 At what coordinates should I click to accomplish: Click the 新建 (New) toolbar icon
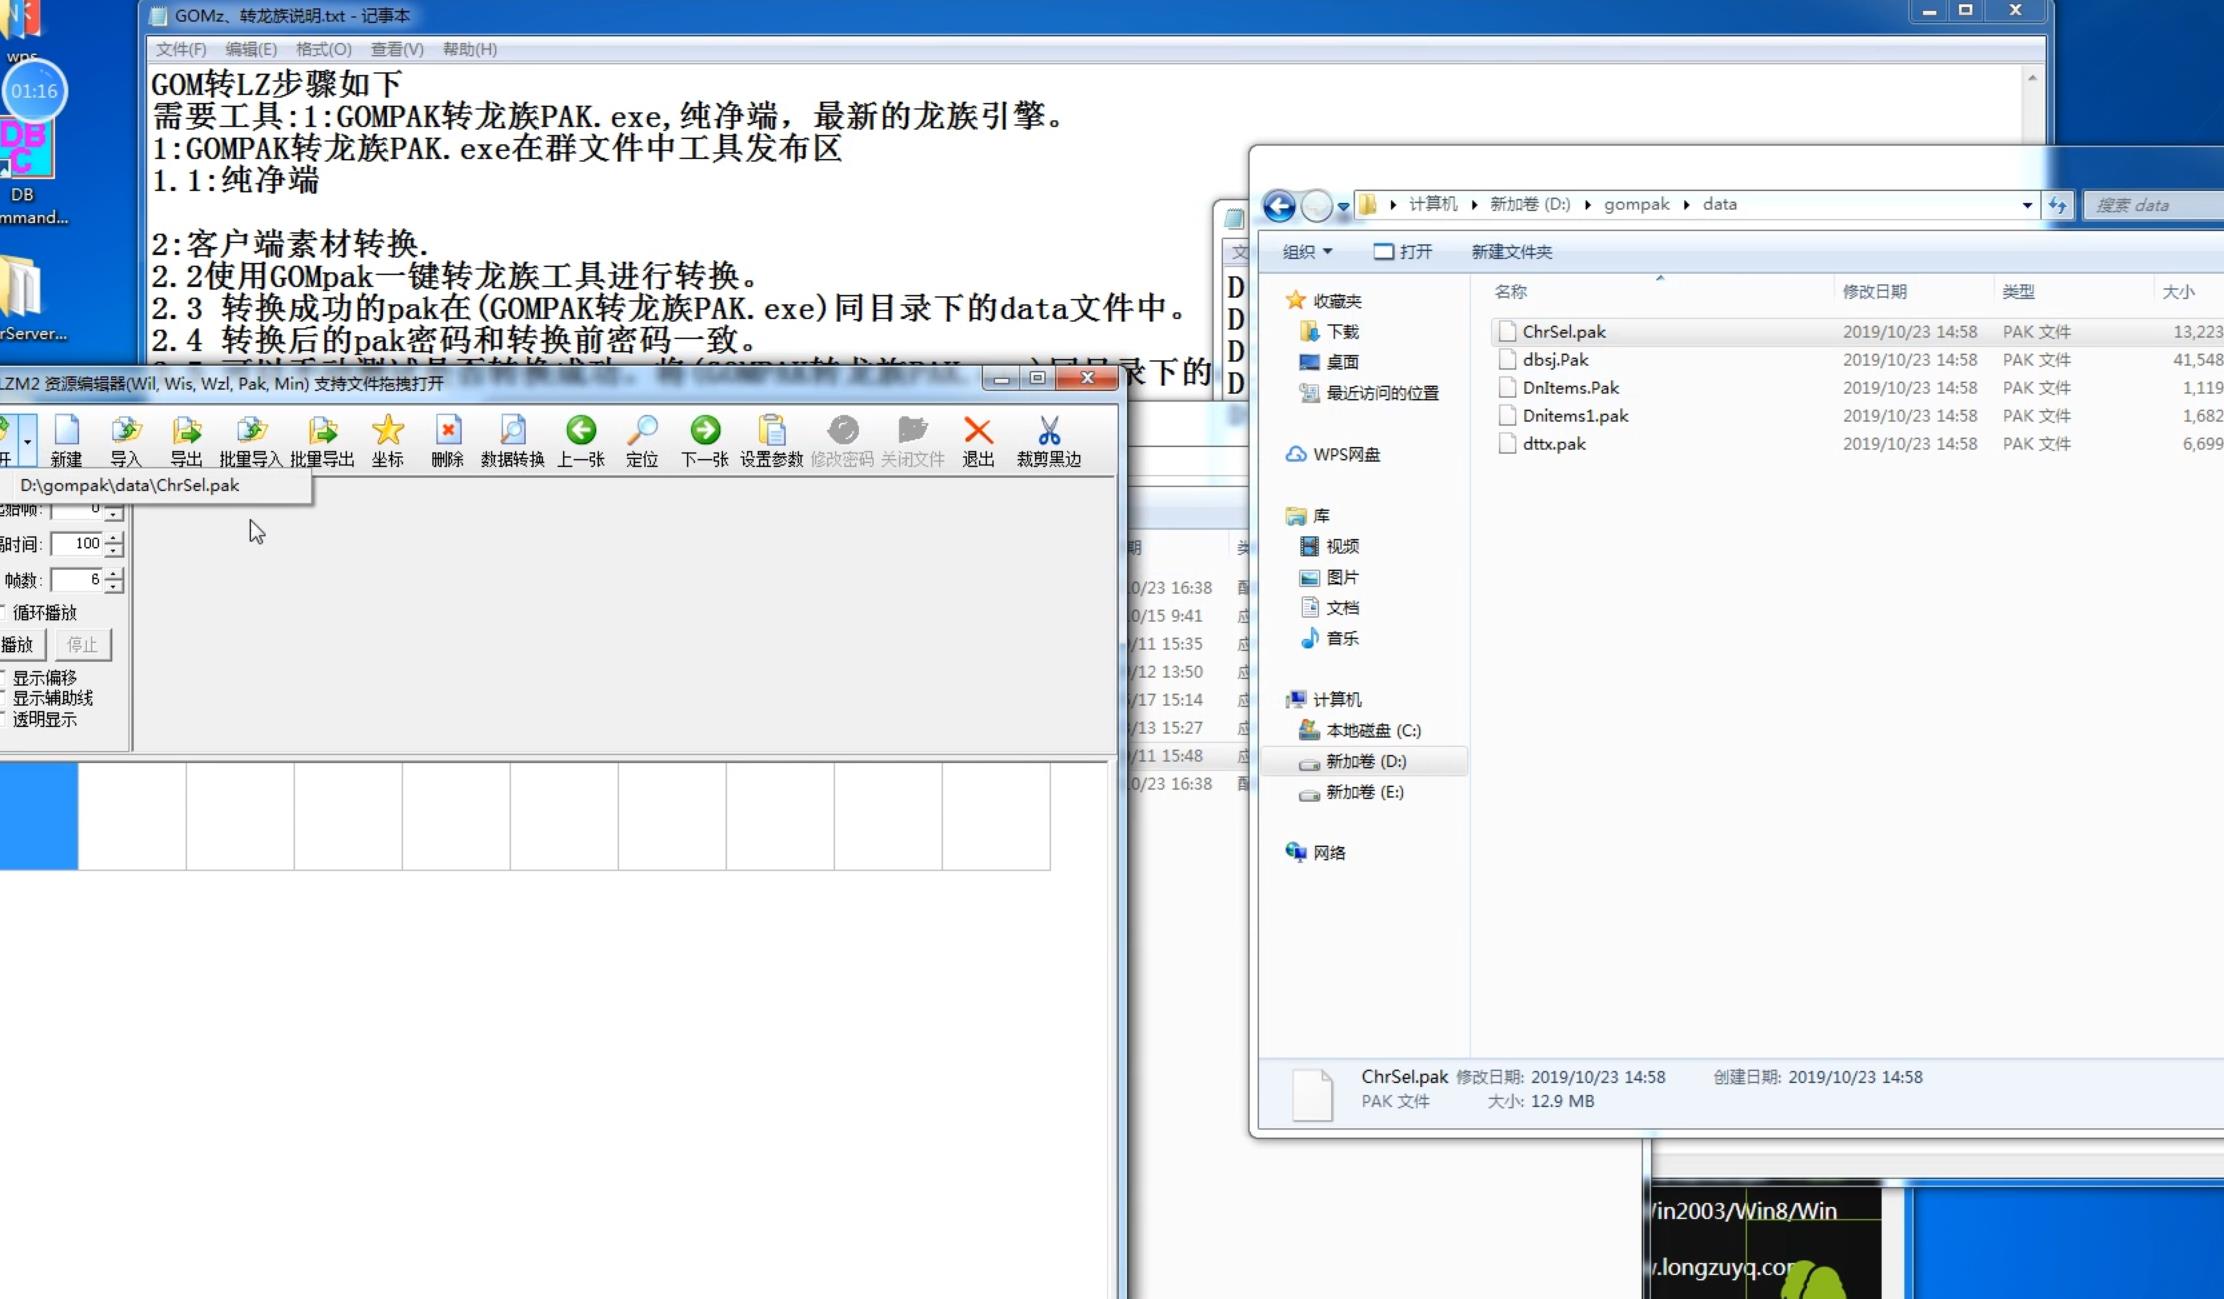click(x=66, y=441)
